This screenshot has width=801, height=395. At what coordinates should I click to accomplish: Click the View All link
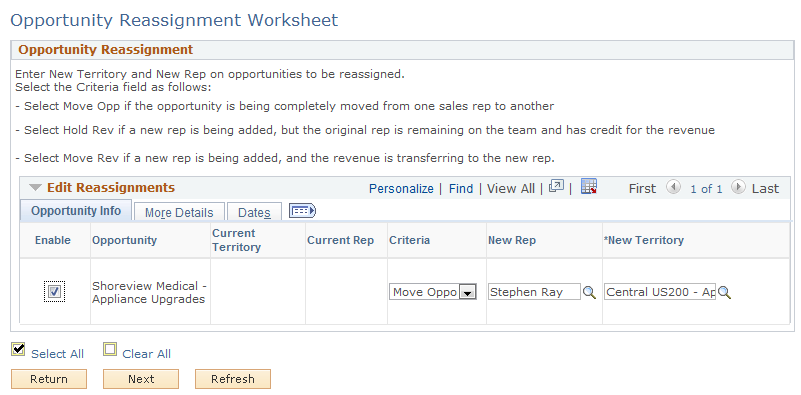click(x=510, y=189)
